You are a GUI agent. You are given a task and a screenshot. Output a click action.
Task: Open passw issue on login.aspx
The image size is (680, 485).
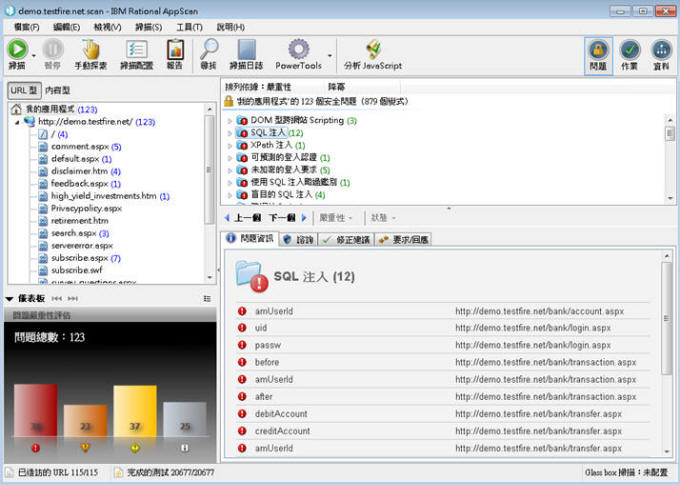[x=442, y=345]
